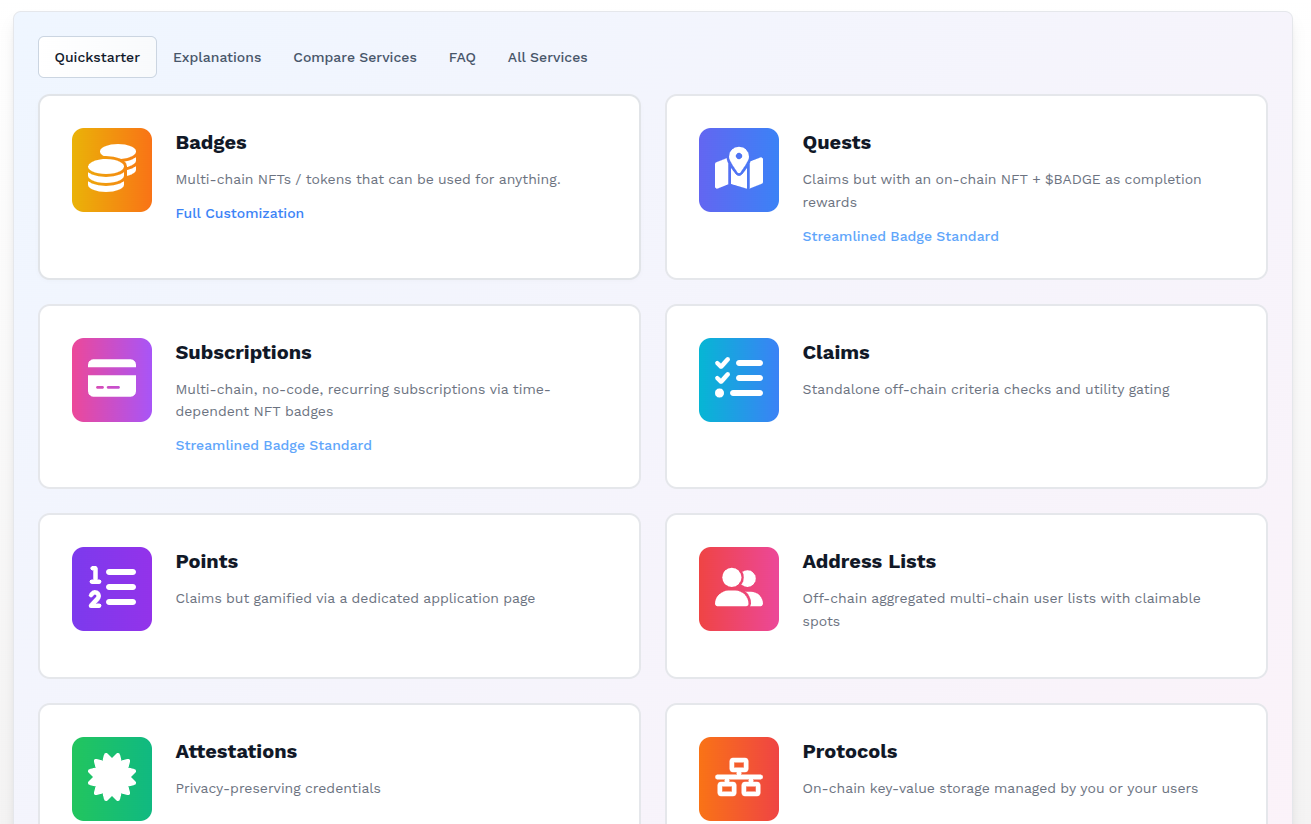
Task: Select the Address Lists card title
Action: [x=869, y=562]
